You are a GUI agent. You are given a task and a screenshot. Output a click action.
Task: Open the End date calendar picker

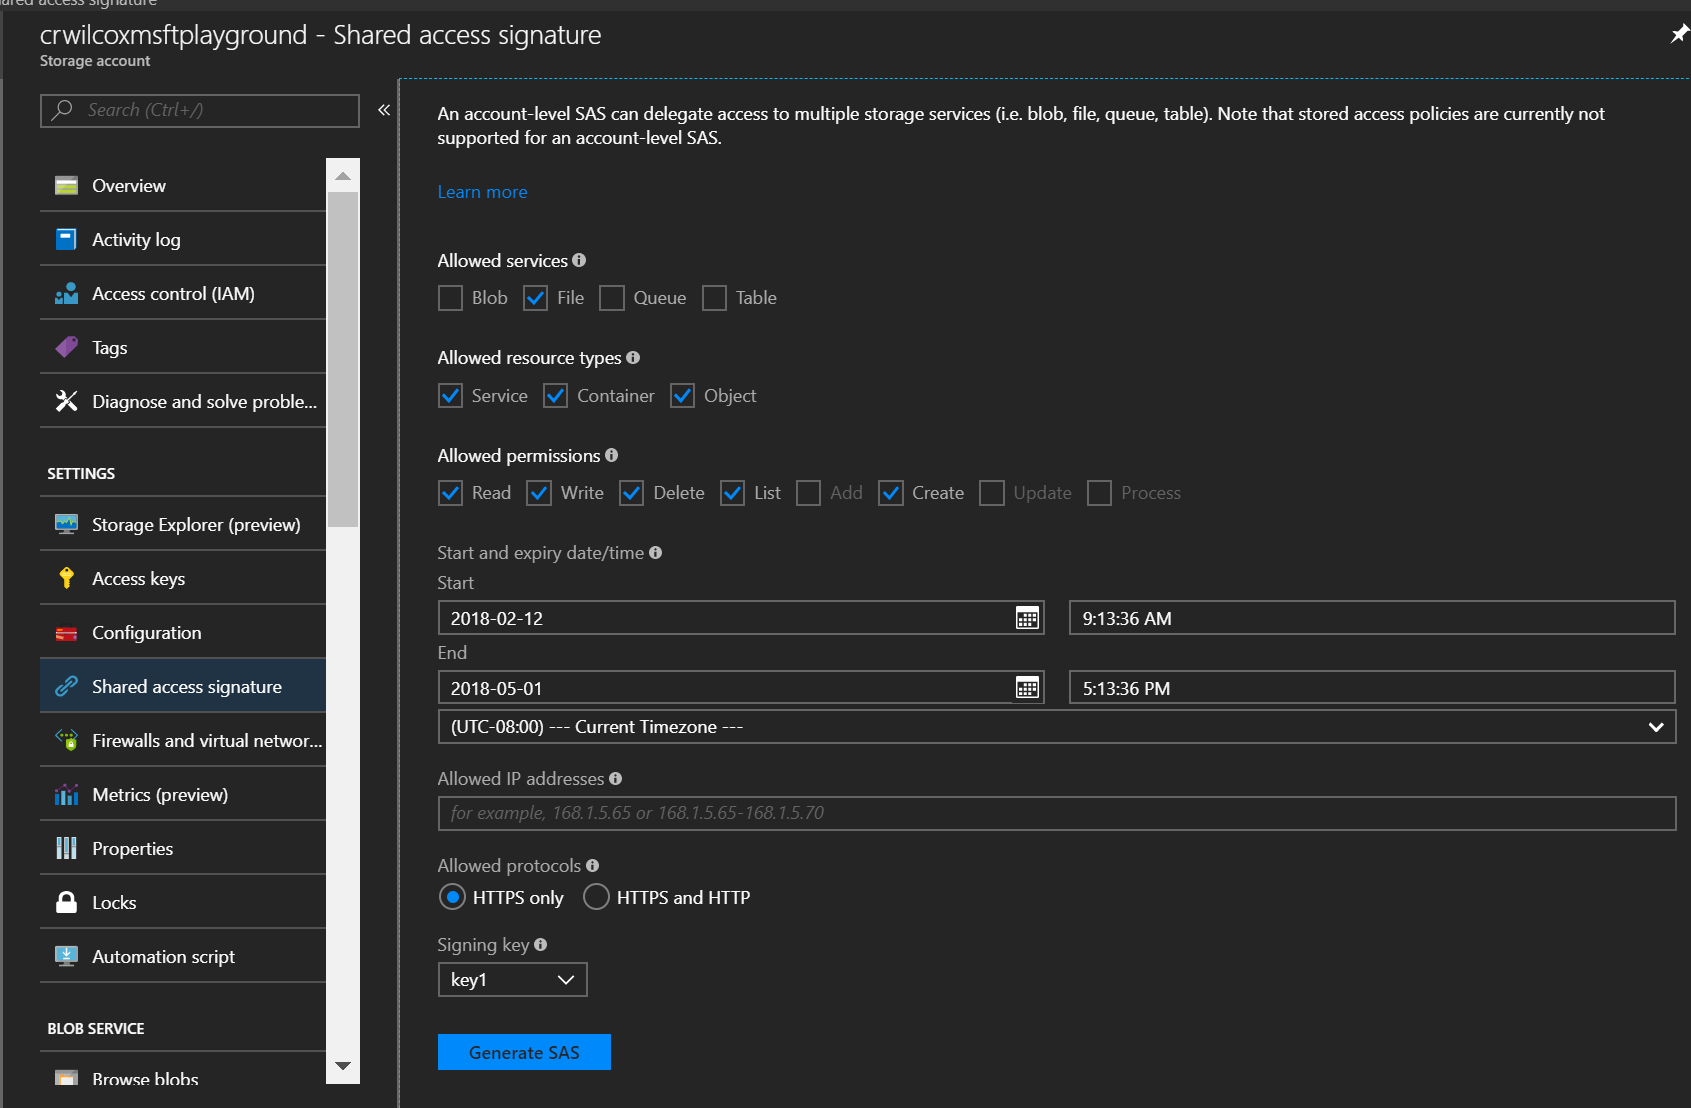tap(1027, 688)
